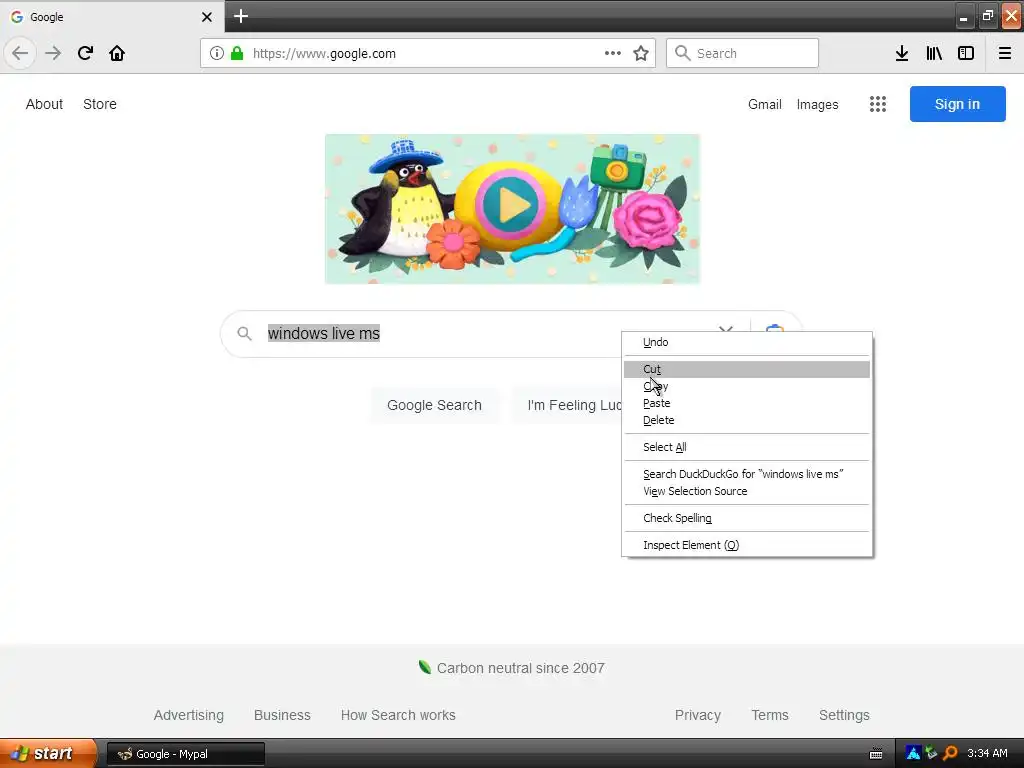This screenshot has height=768, width=1024.
Task: Open page actions three-dot menu
Action: (x=613, y=54)
